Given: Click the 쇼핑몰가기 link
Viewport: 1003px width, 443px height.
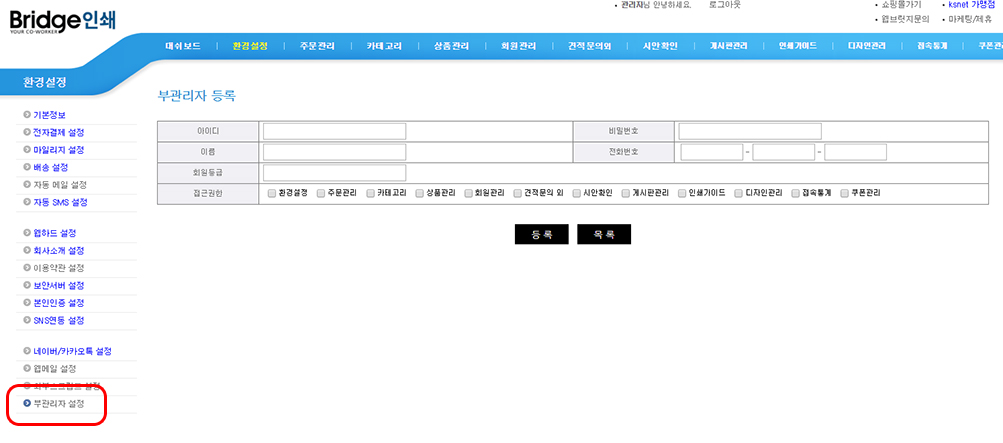Looking at the screenshot, I should 901,4.
